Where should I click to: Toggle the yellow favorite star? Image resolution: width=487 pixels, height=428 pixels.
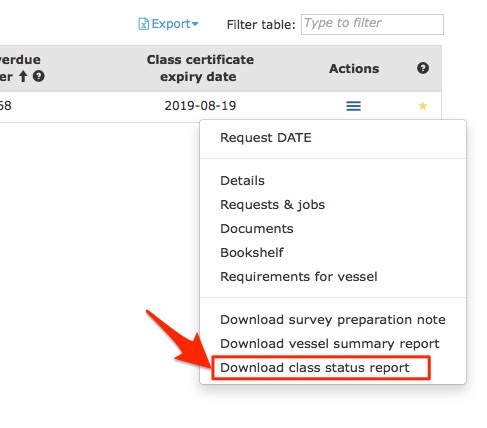(x=423, y=106)
